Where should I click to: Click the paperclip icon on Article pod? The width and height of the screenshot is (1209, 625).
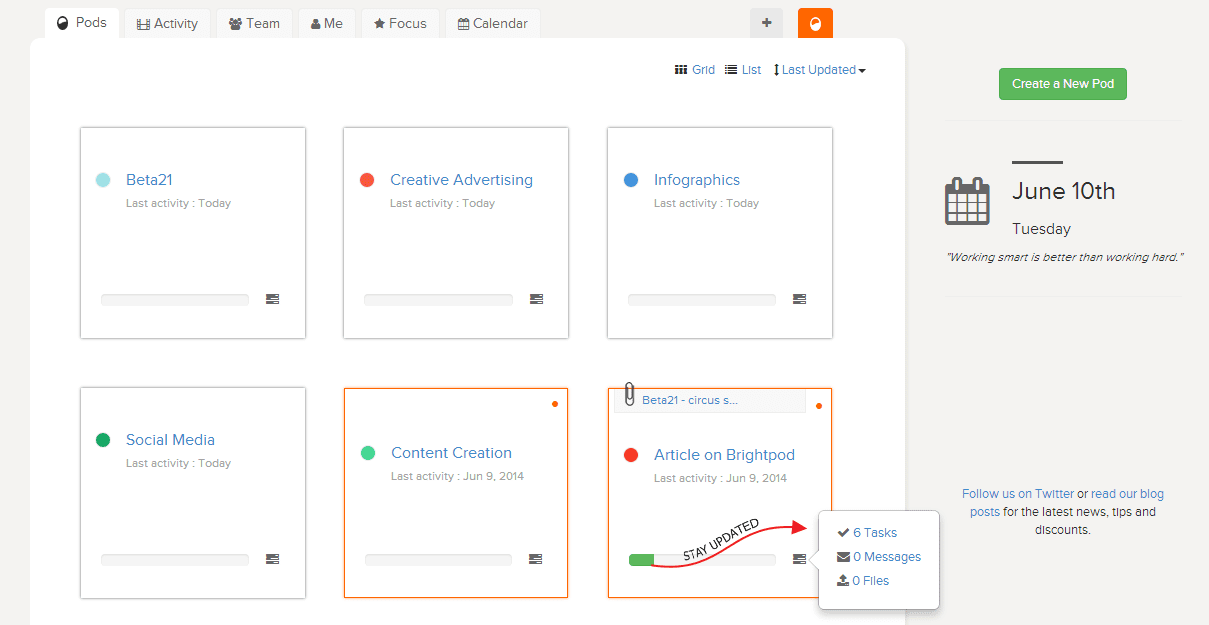629,395
